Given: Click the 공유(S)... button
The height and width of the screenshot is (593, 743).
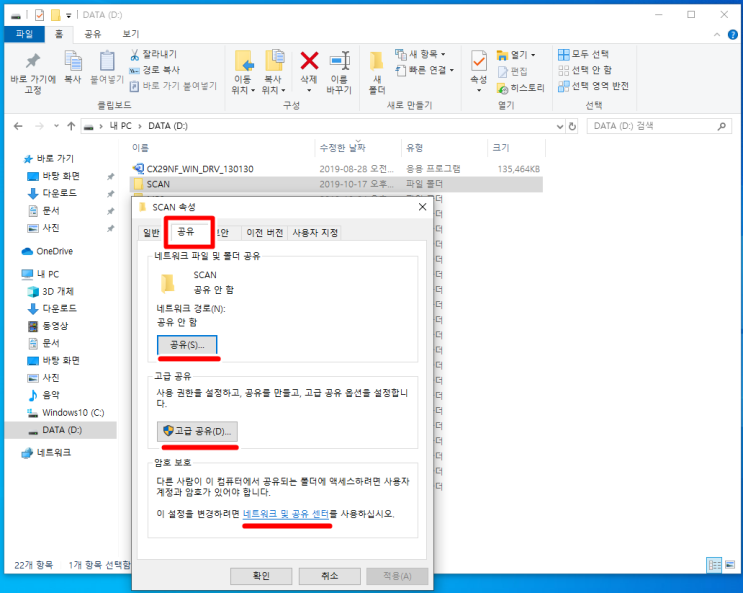Looking at the screenshot, I should pos(187,345).
